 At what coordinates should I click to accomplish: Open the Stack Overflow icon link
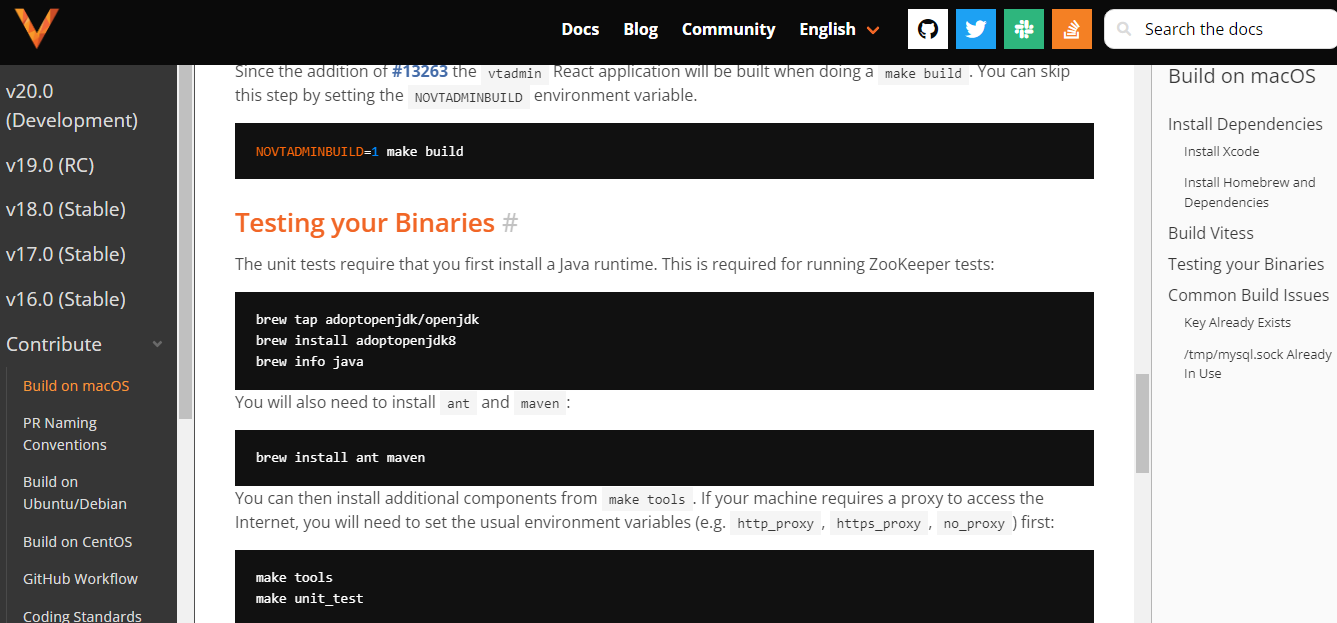(x=1071, y=29)
